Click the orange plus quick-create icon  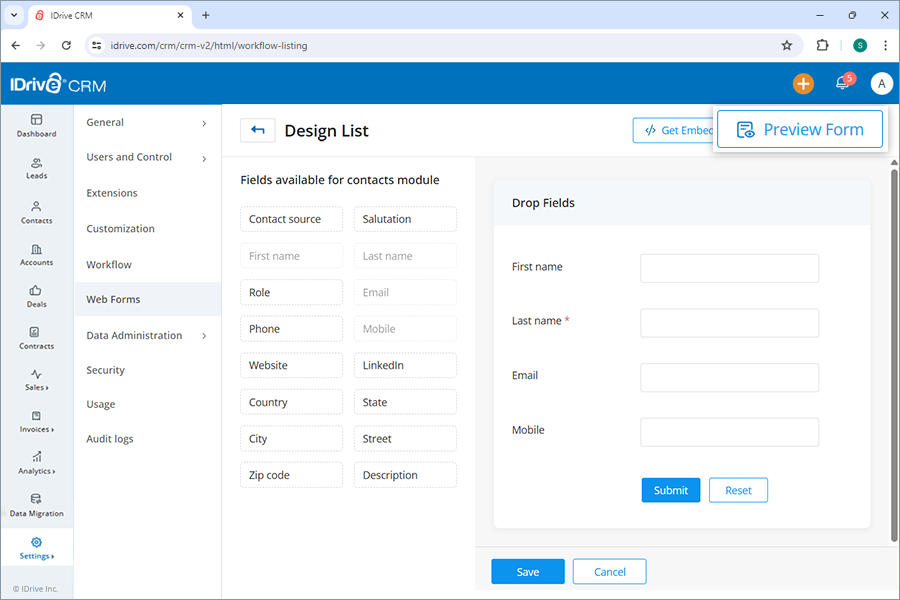tap(803, 83)
